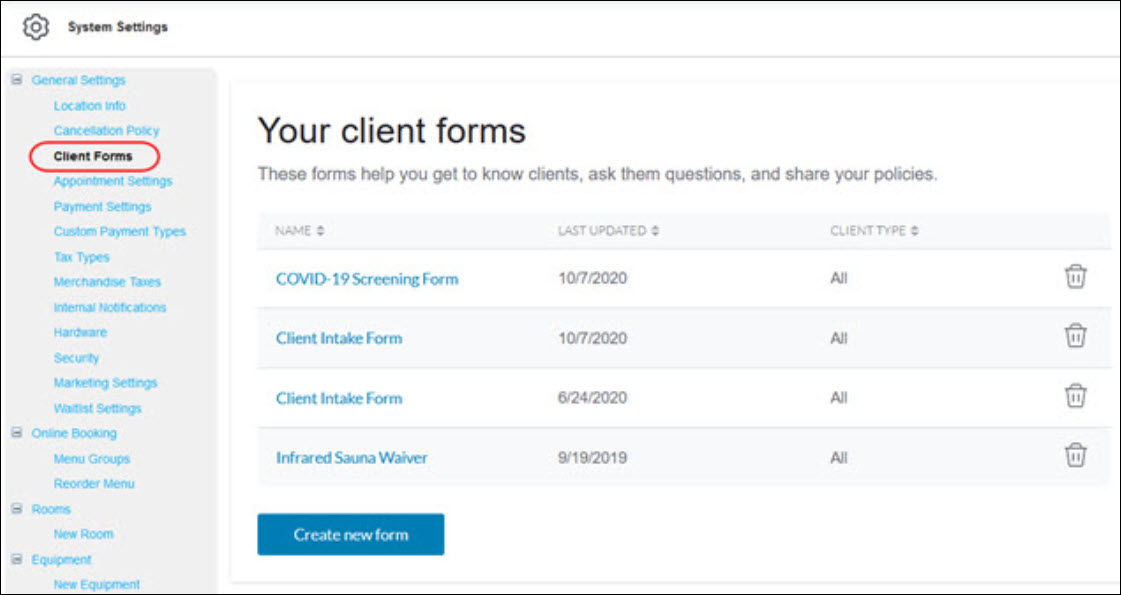Sort forms by LAST UPDATED column
Viewport: 1121px width, 595px height.
point(654,230)
